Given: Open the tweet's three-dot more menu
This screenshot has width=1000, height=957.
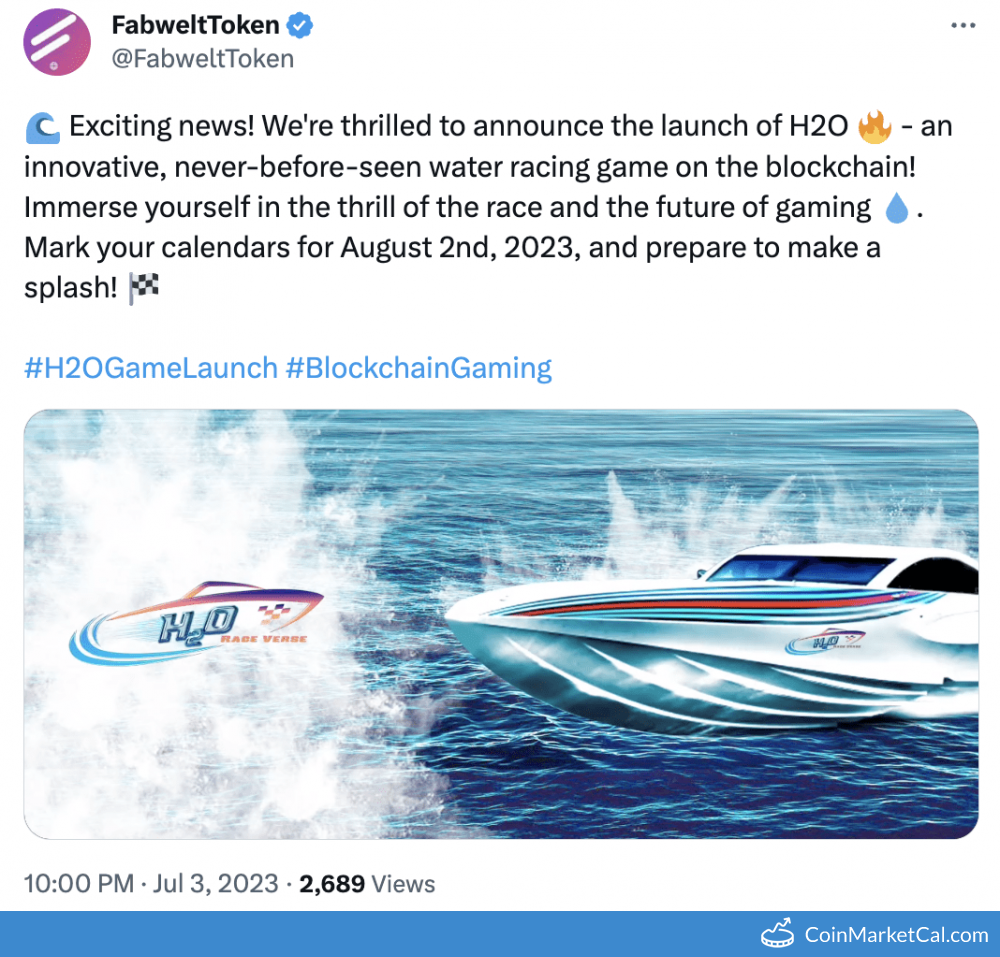Looking at the screenshot, I should click(961, 26).
